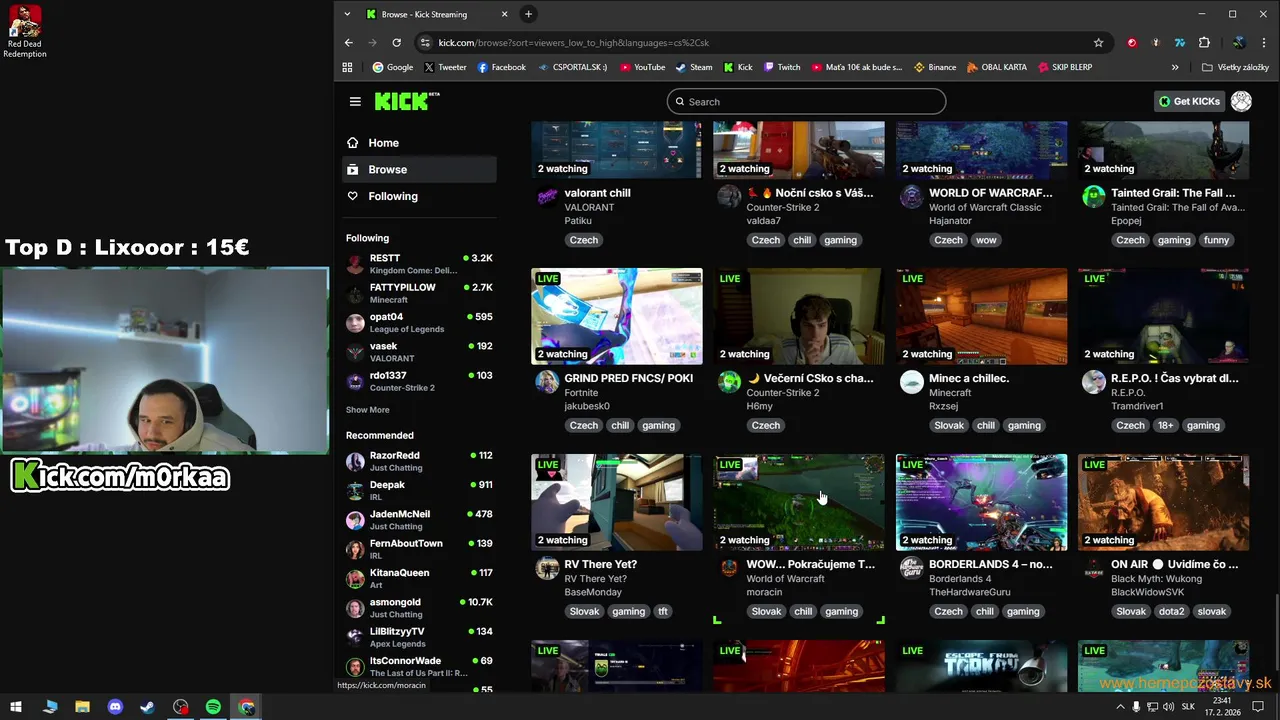This screenshot has height=720, width=1280.
Task: Expand hidden bookmarks with the double chevron
Action: (1175, 67)
